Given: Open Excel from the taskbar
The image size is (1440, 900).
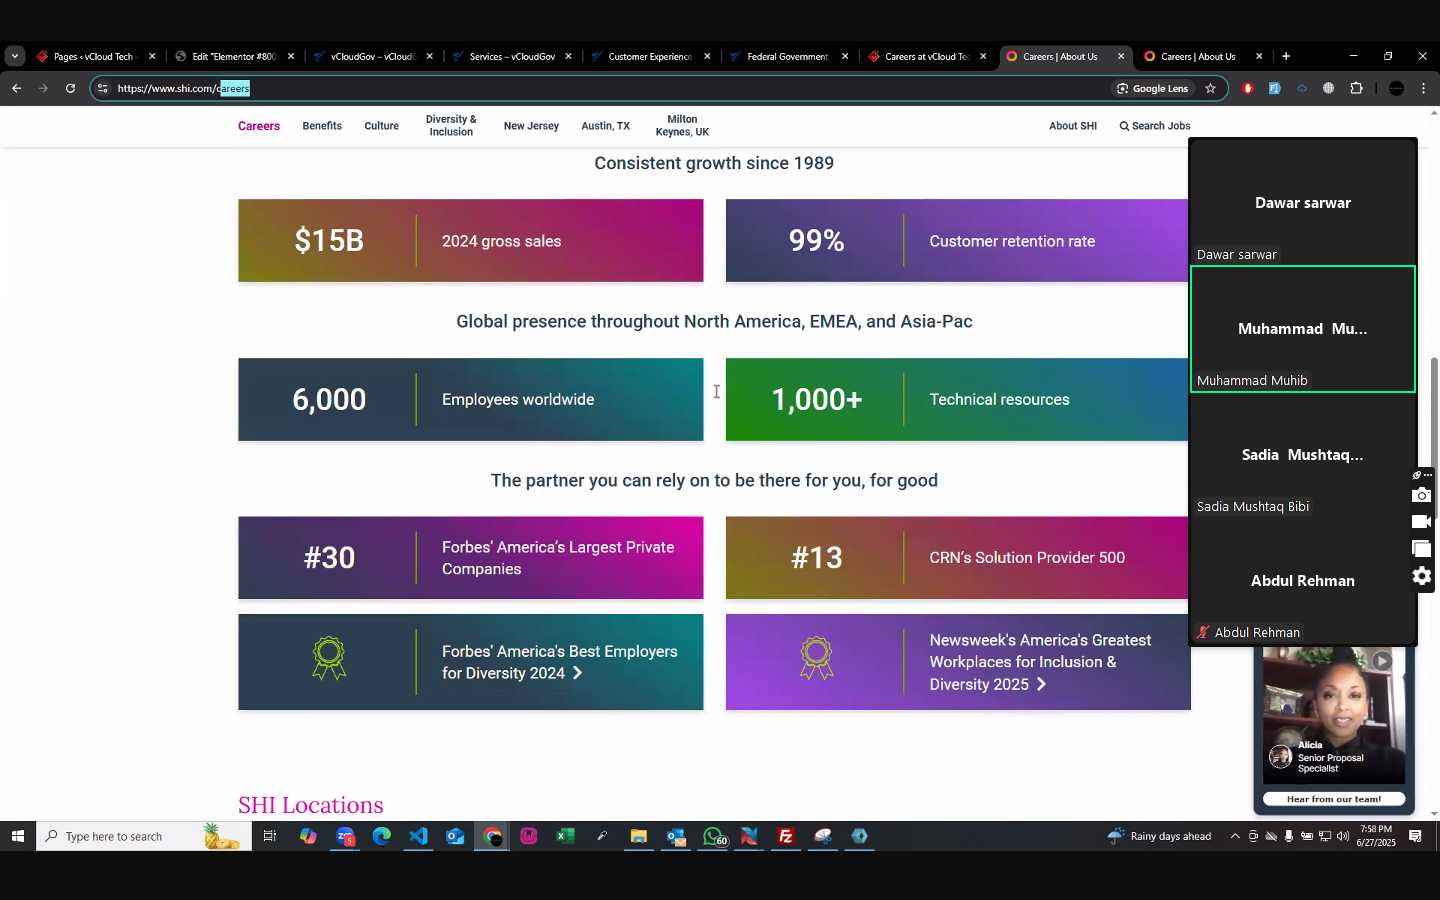Looking at the screenshot, I should (565, 836).
